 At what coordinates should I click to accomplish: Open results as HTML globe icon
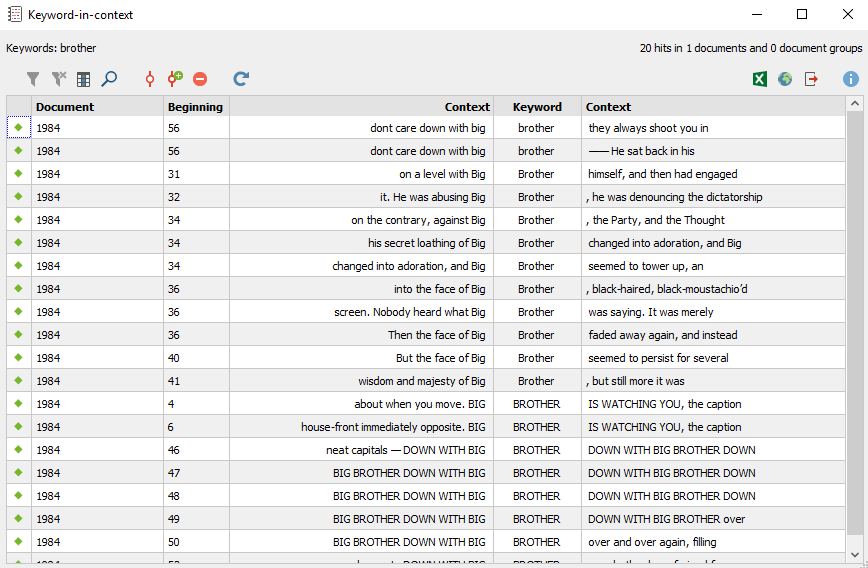784,79
